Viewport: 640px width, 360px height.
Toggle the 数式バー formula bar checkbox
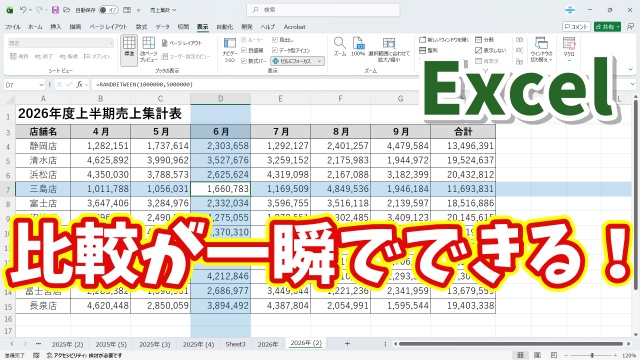(244, 61)
